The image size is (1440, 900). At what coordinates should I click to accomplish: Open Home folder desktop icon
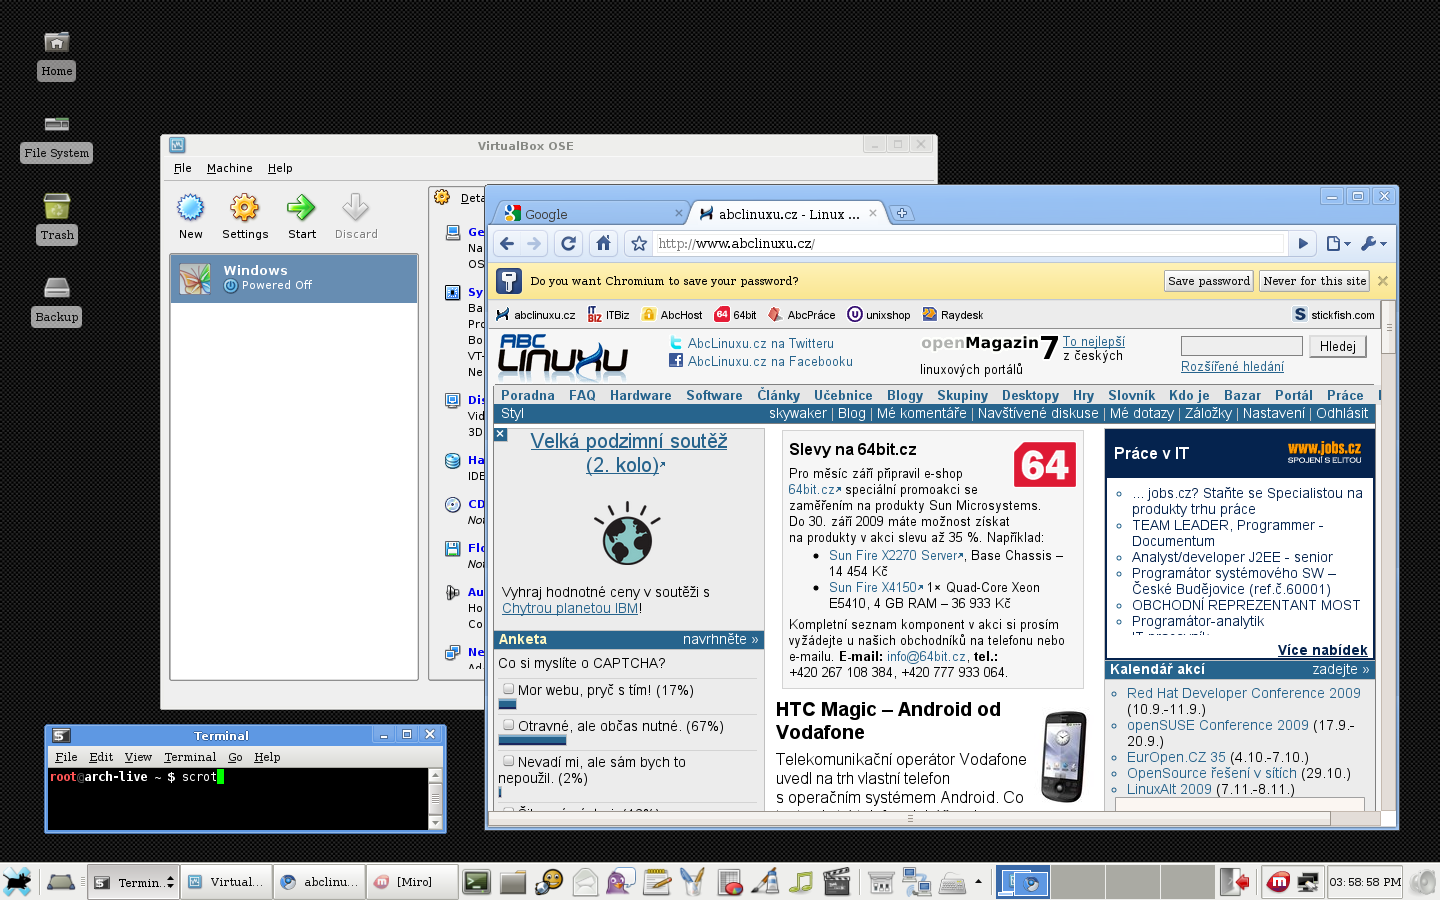57,42
